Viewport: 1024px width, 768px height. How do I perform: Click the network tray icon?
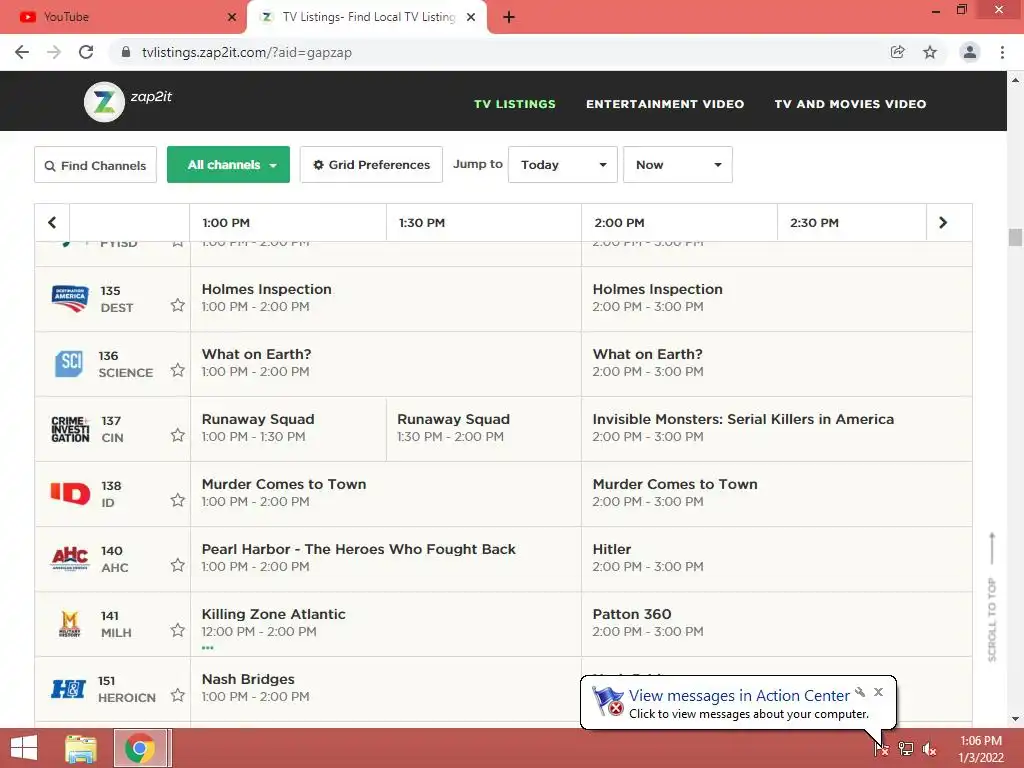tap(906, 749)
